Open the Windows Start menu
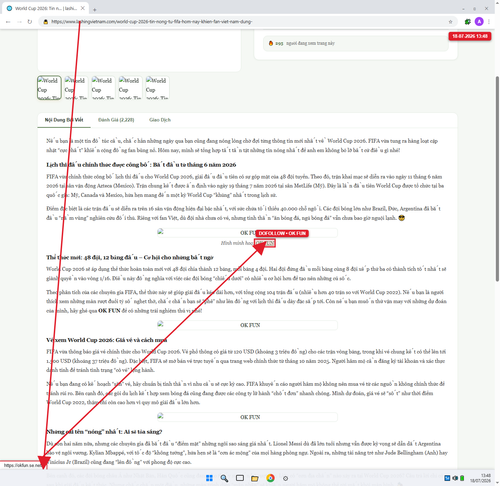Viewport: 500px width, 486px height. tap(209, 478)
